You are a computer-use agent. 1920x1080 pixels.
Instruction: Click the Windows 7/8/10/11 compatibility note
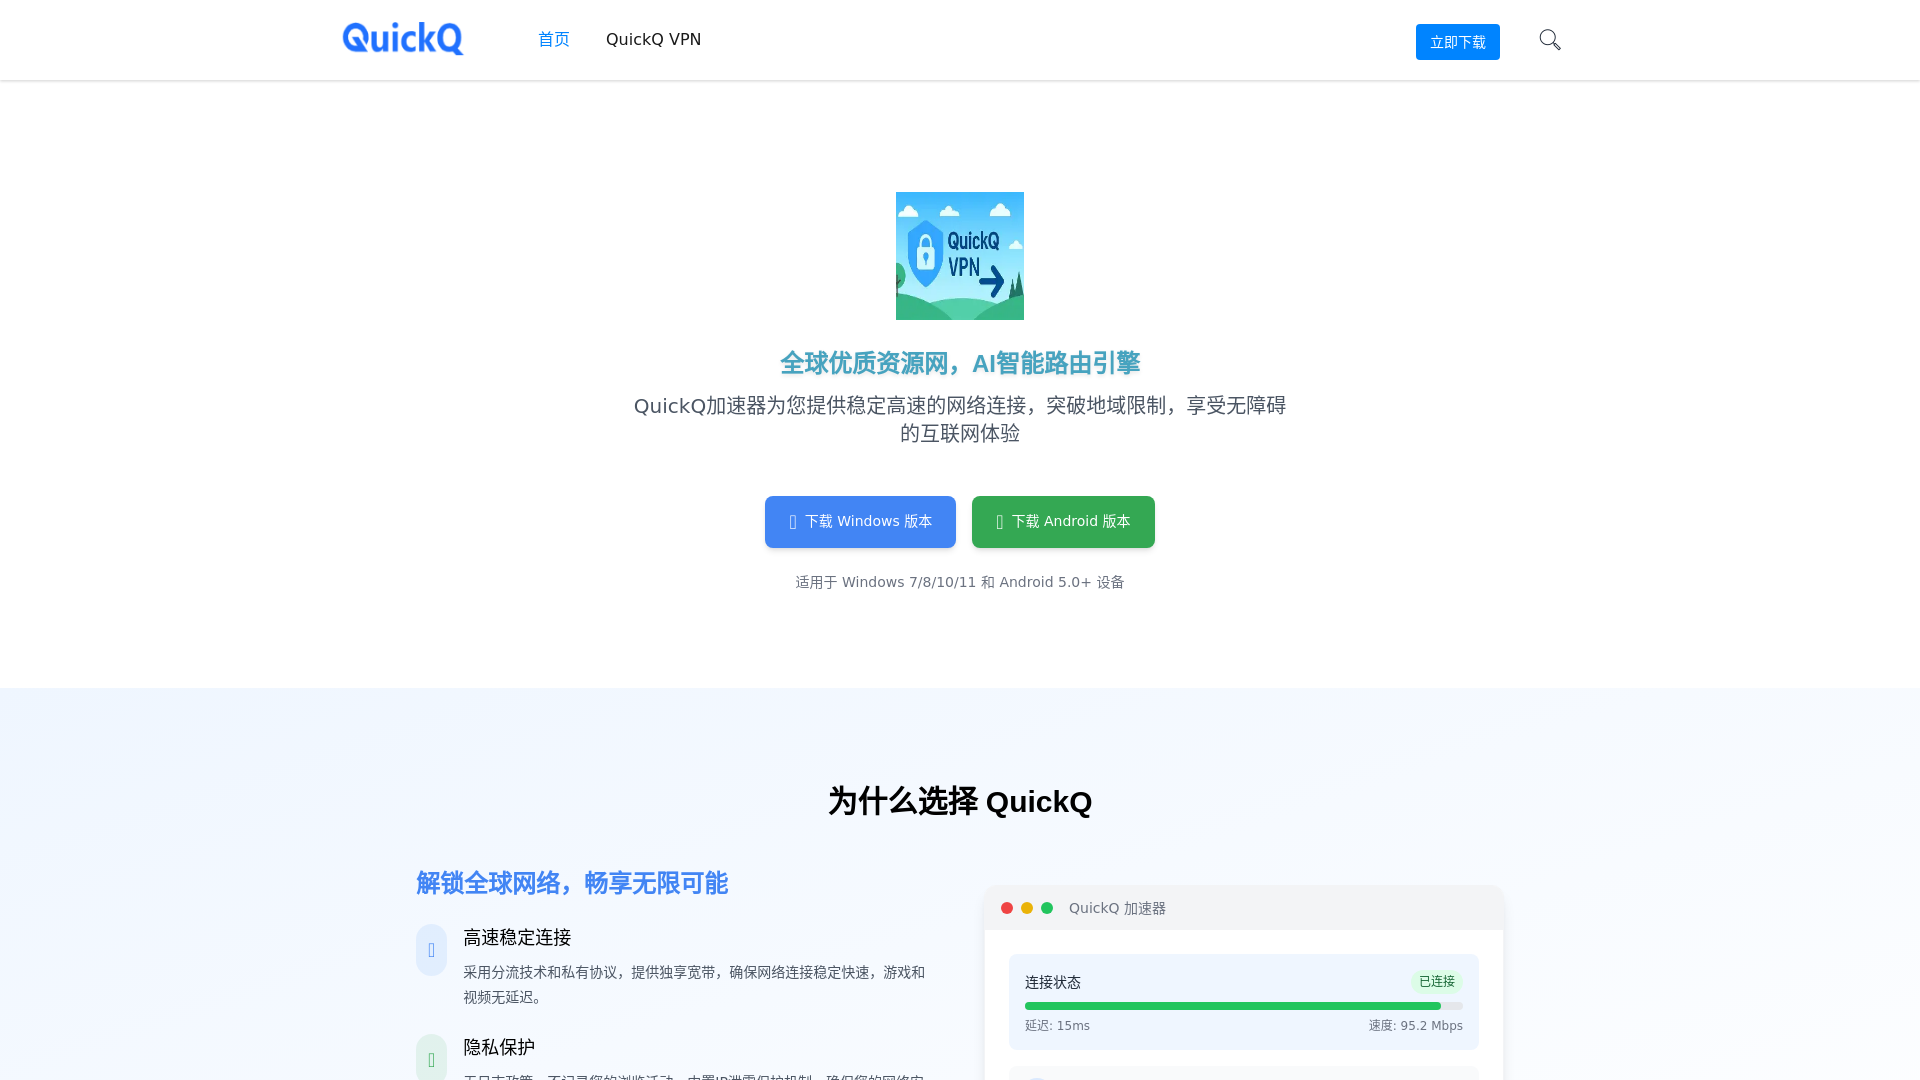pyautogui.click(x=960, y=582)
